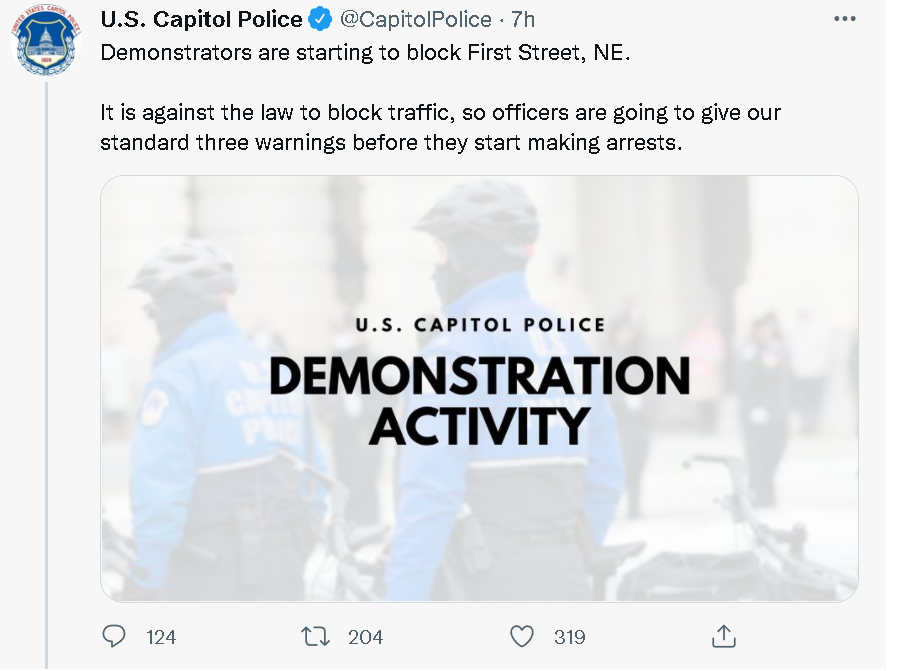Viewport: 914px width, 671px height.
Task: Click the blue verified badge
Action: 319,19
